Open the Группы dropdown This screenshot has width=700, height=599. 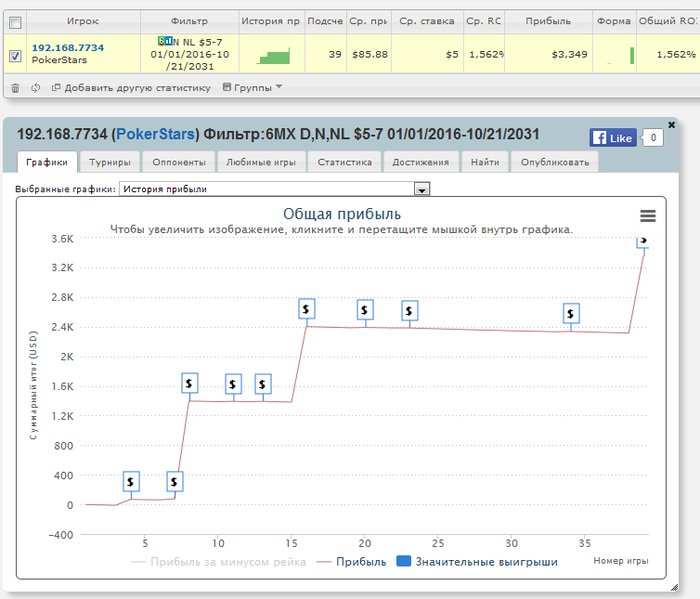pyautogui.click(x=252, y=87)
